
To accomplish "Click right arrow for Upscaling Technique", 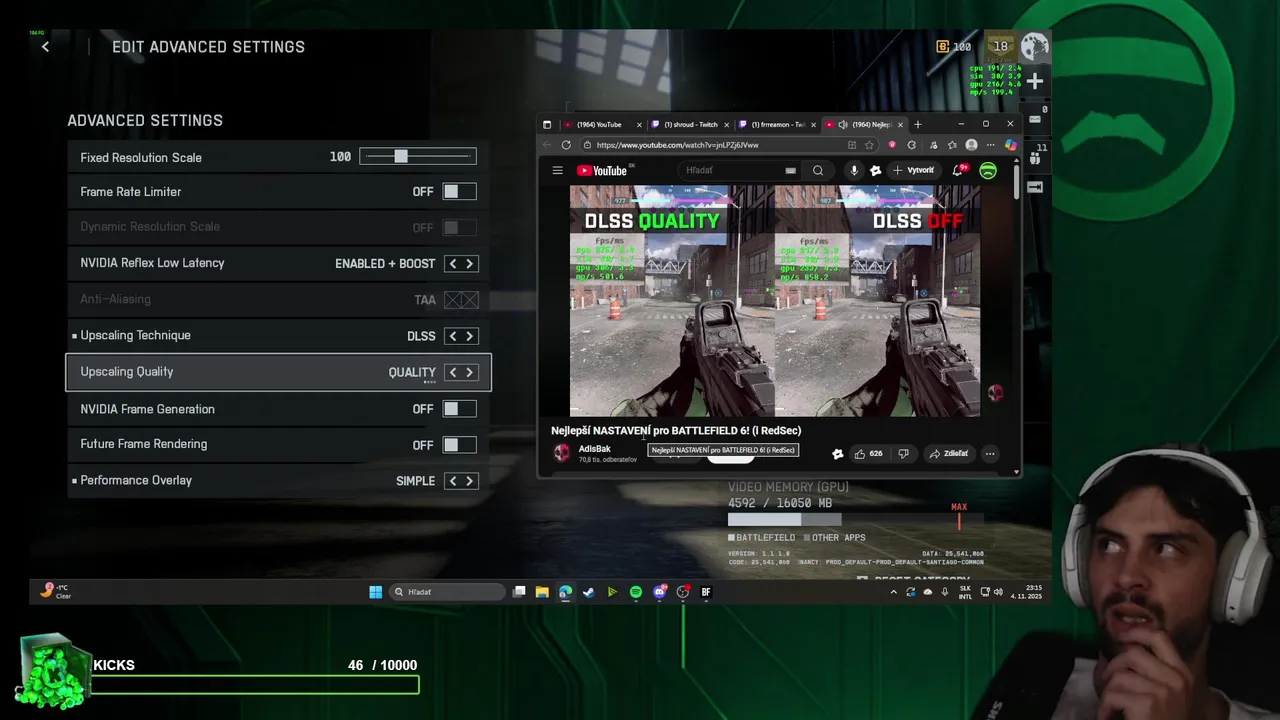I will pyautogui.click(x=469, y=336).
